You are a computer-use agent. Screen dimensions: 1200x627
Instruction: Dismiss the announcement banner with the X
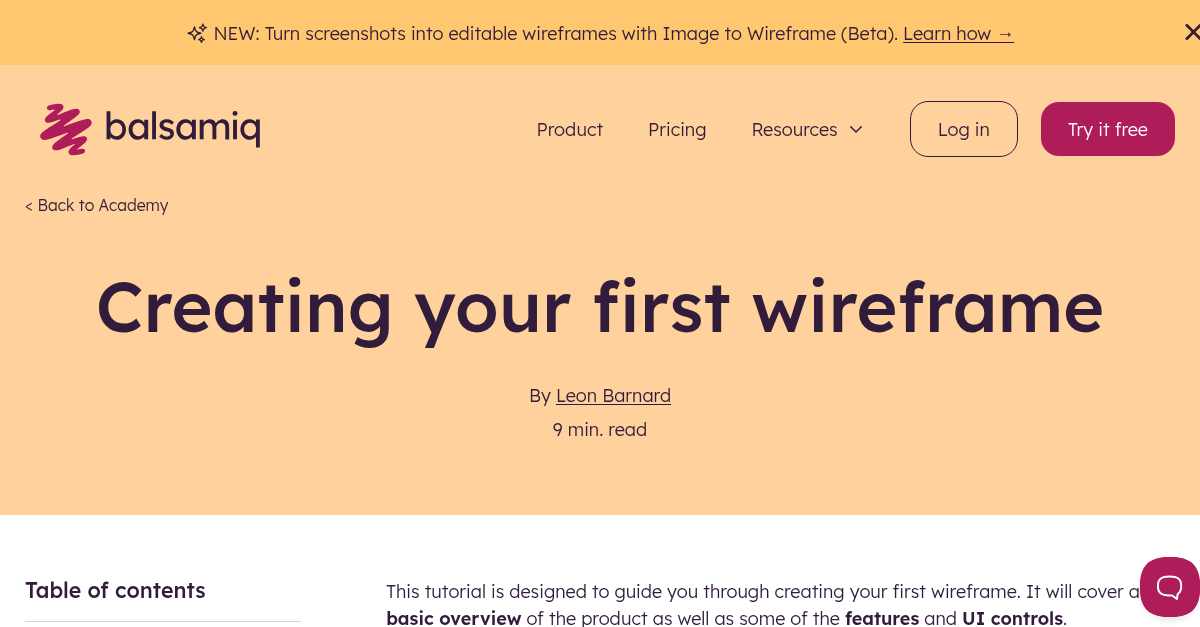point(1191,32)
